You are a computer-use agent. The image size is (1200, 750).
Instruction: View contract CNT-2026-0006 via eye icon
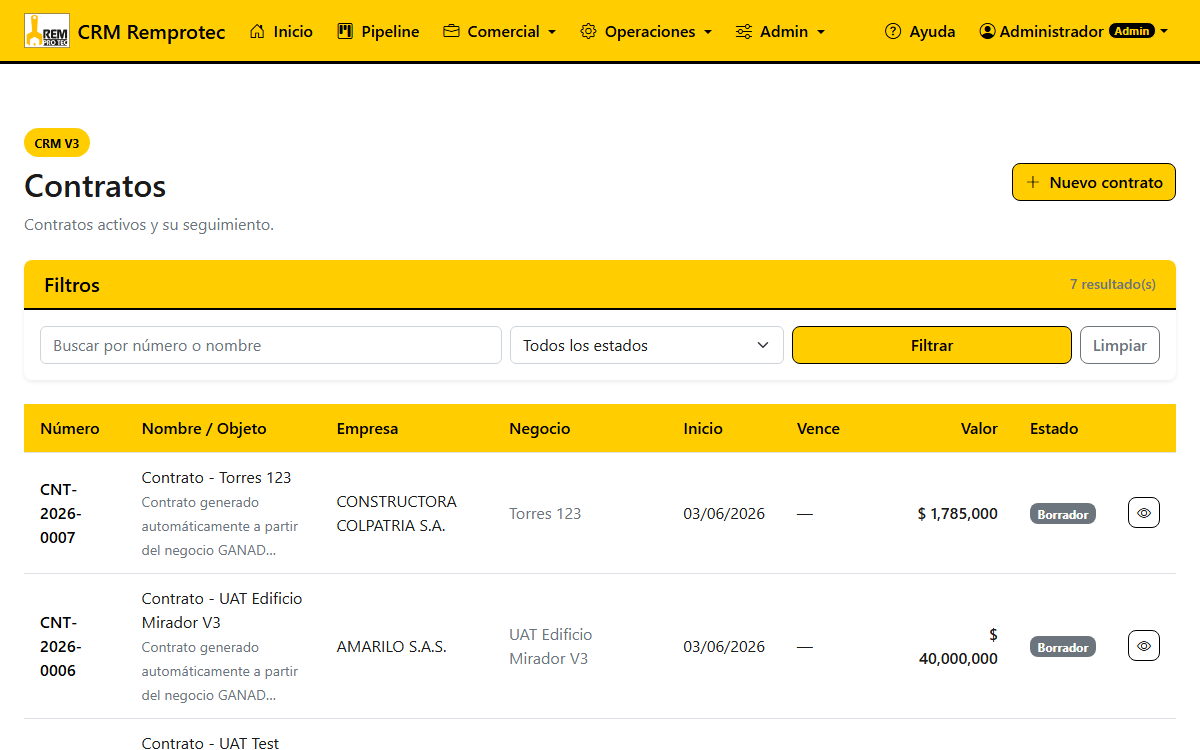tap(1144, 646)
